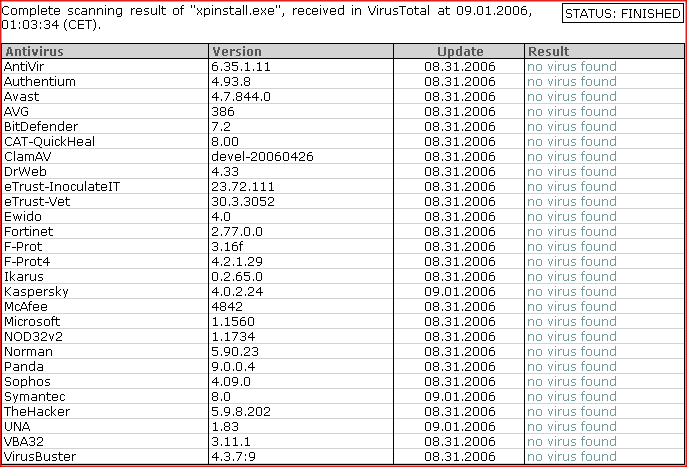Click the Panda antivirus name
This screenshot has width=687, height=467.
(24, 366)
